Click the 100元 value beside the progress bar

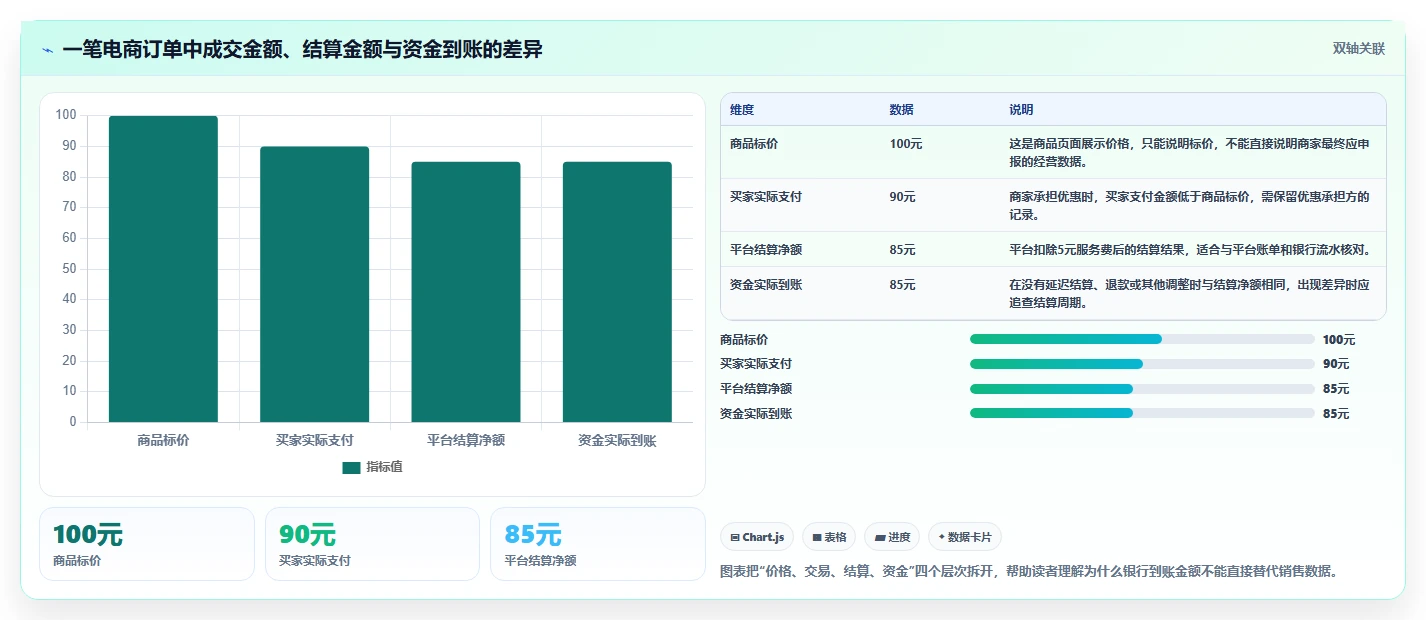(x=1339, y=340)
